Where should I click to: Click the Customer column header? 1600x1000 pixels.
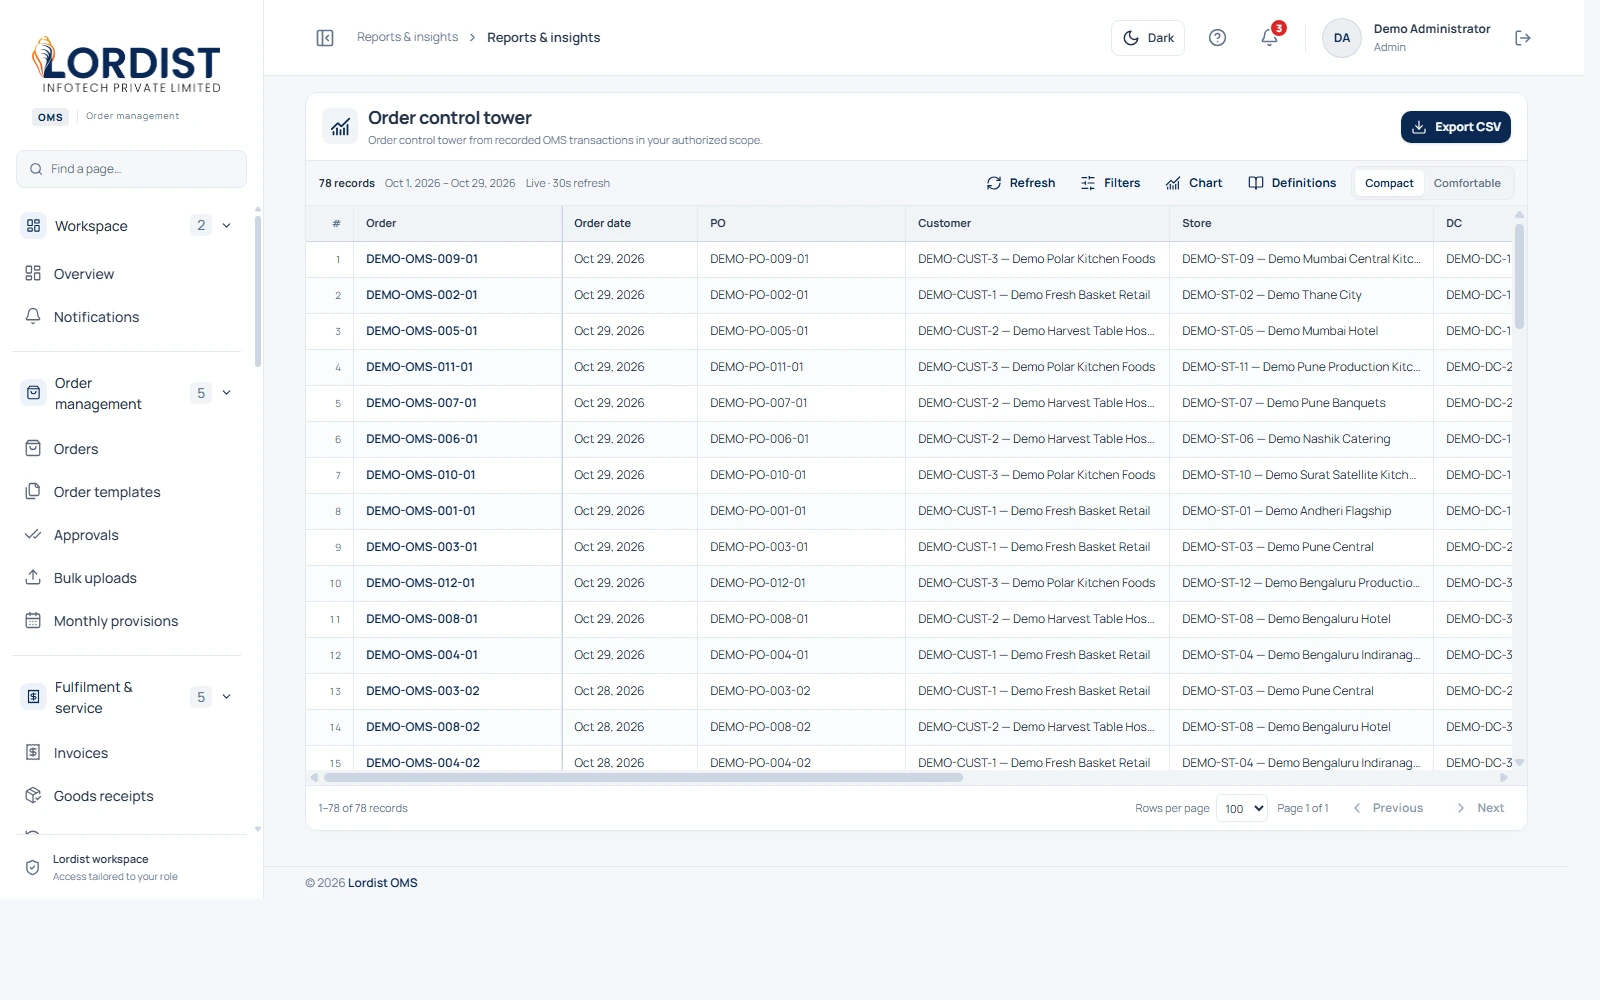click(x=1038, y=223)
